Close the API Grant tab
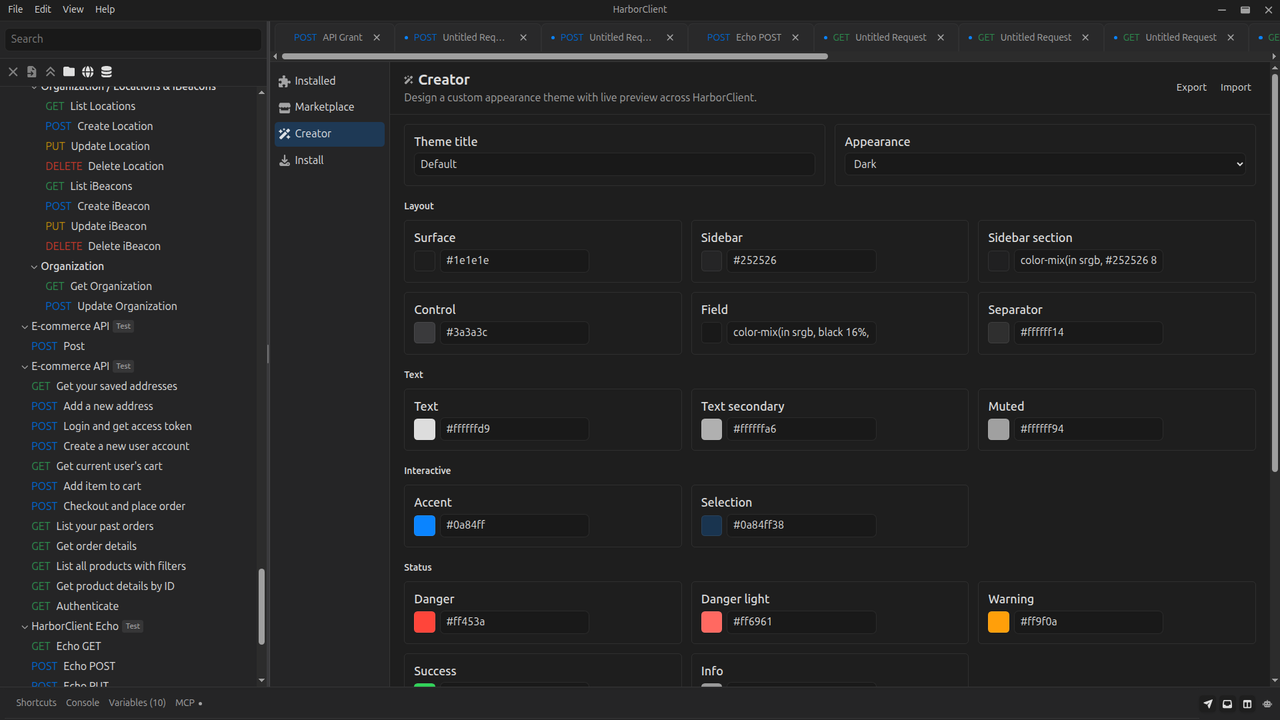Image resolution: width=1280 pixels, height=720 pixels. click(377, 37)
